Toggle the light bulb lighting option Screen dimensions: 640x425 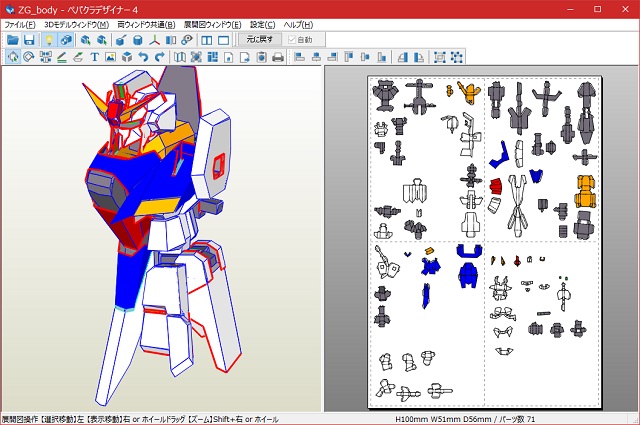coord(49,40)
